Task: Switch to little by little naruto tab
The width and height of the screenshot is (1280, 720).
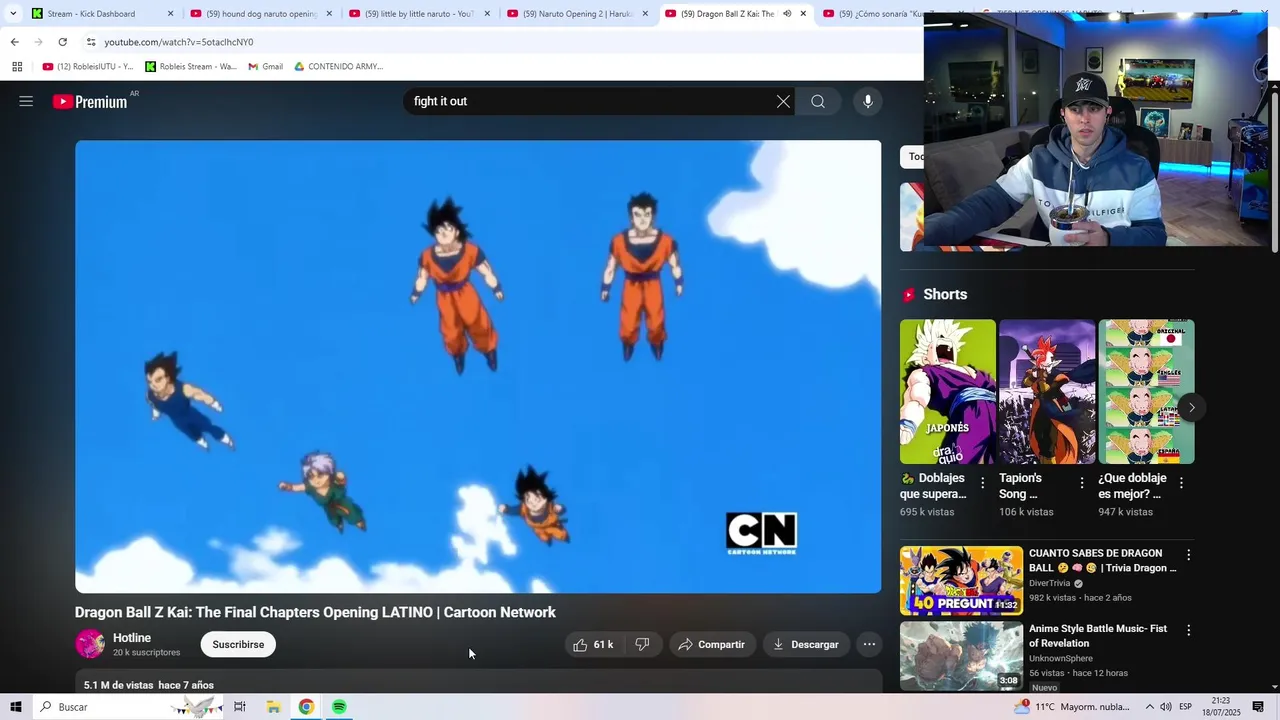Action: pos(419,14)
